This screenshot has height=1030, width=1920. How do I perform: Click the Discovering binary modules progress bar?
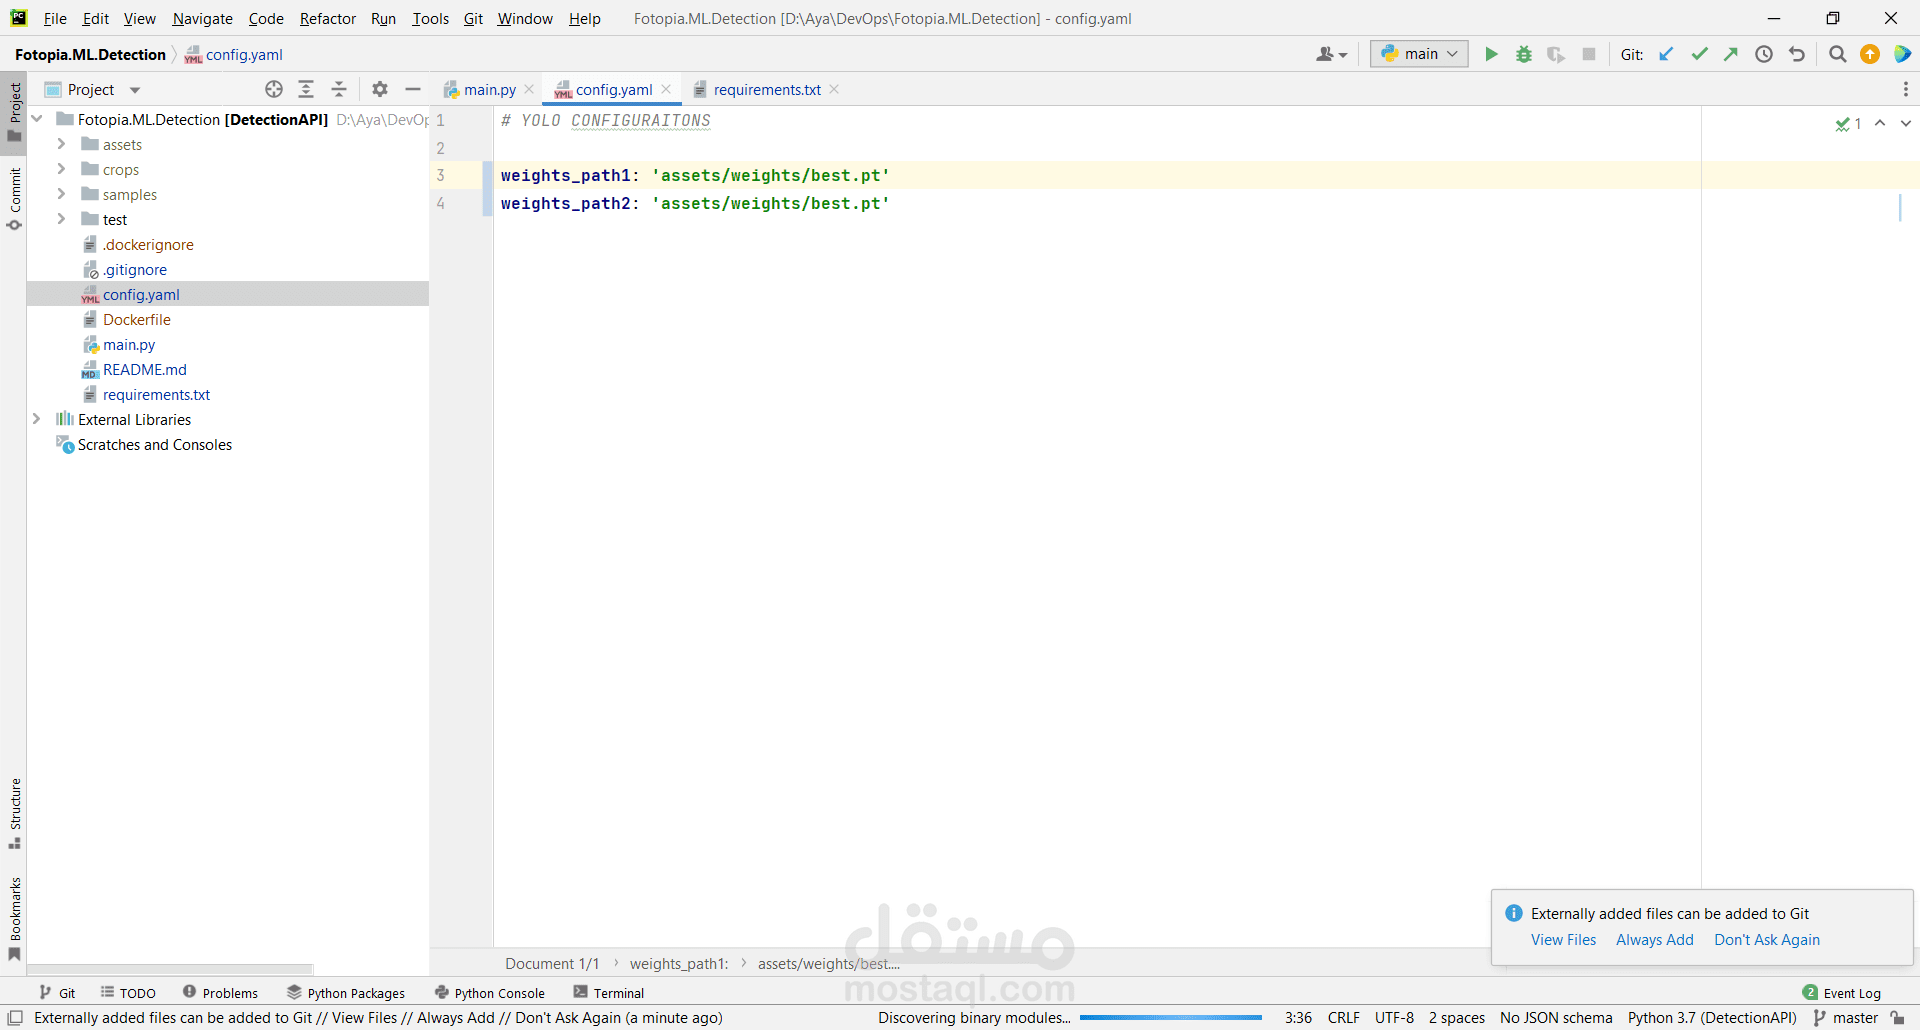pyautogui.click(x=1171, y=1018)
